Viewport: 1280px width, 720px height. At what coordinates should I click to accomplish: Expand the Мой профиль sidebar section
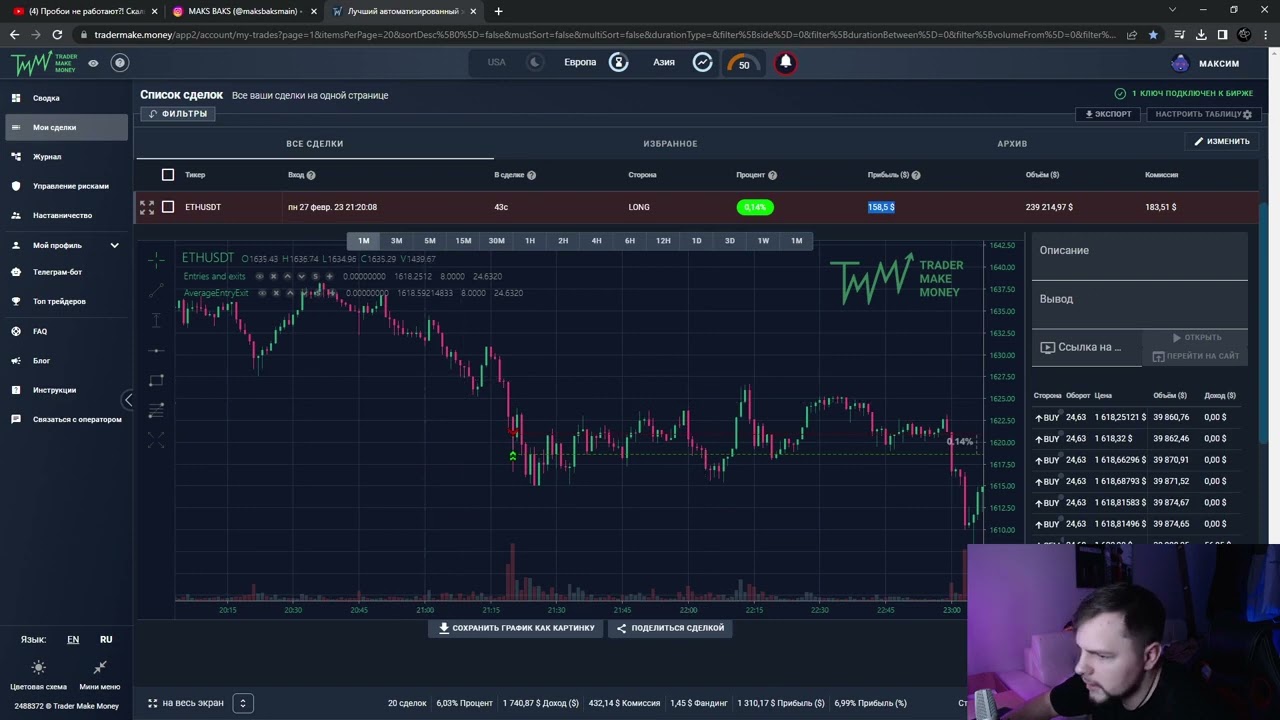(65, 245)
